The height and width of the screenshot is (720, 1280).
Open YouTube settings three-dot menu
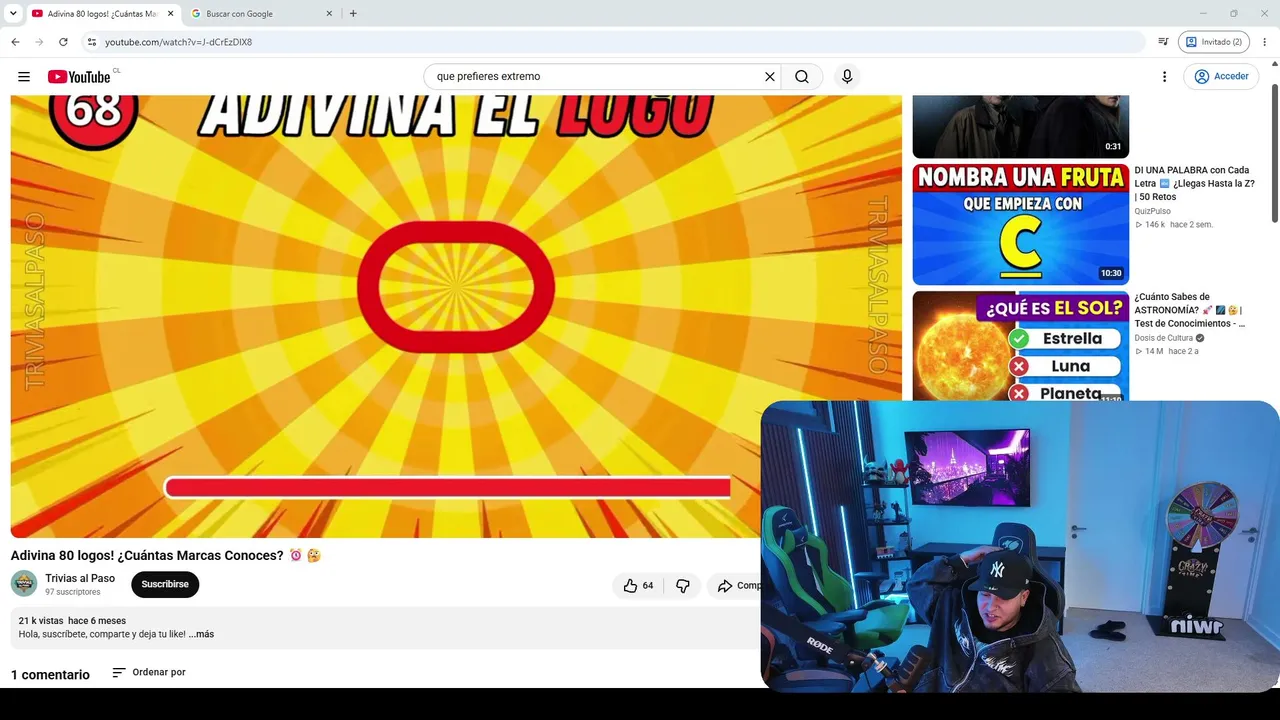(1164, 77)
